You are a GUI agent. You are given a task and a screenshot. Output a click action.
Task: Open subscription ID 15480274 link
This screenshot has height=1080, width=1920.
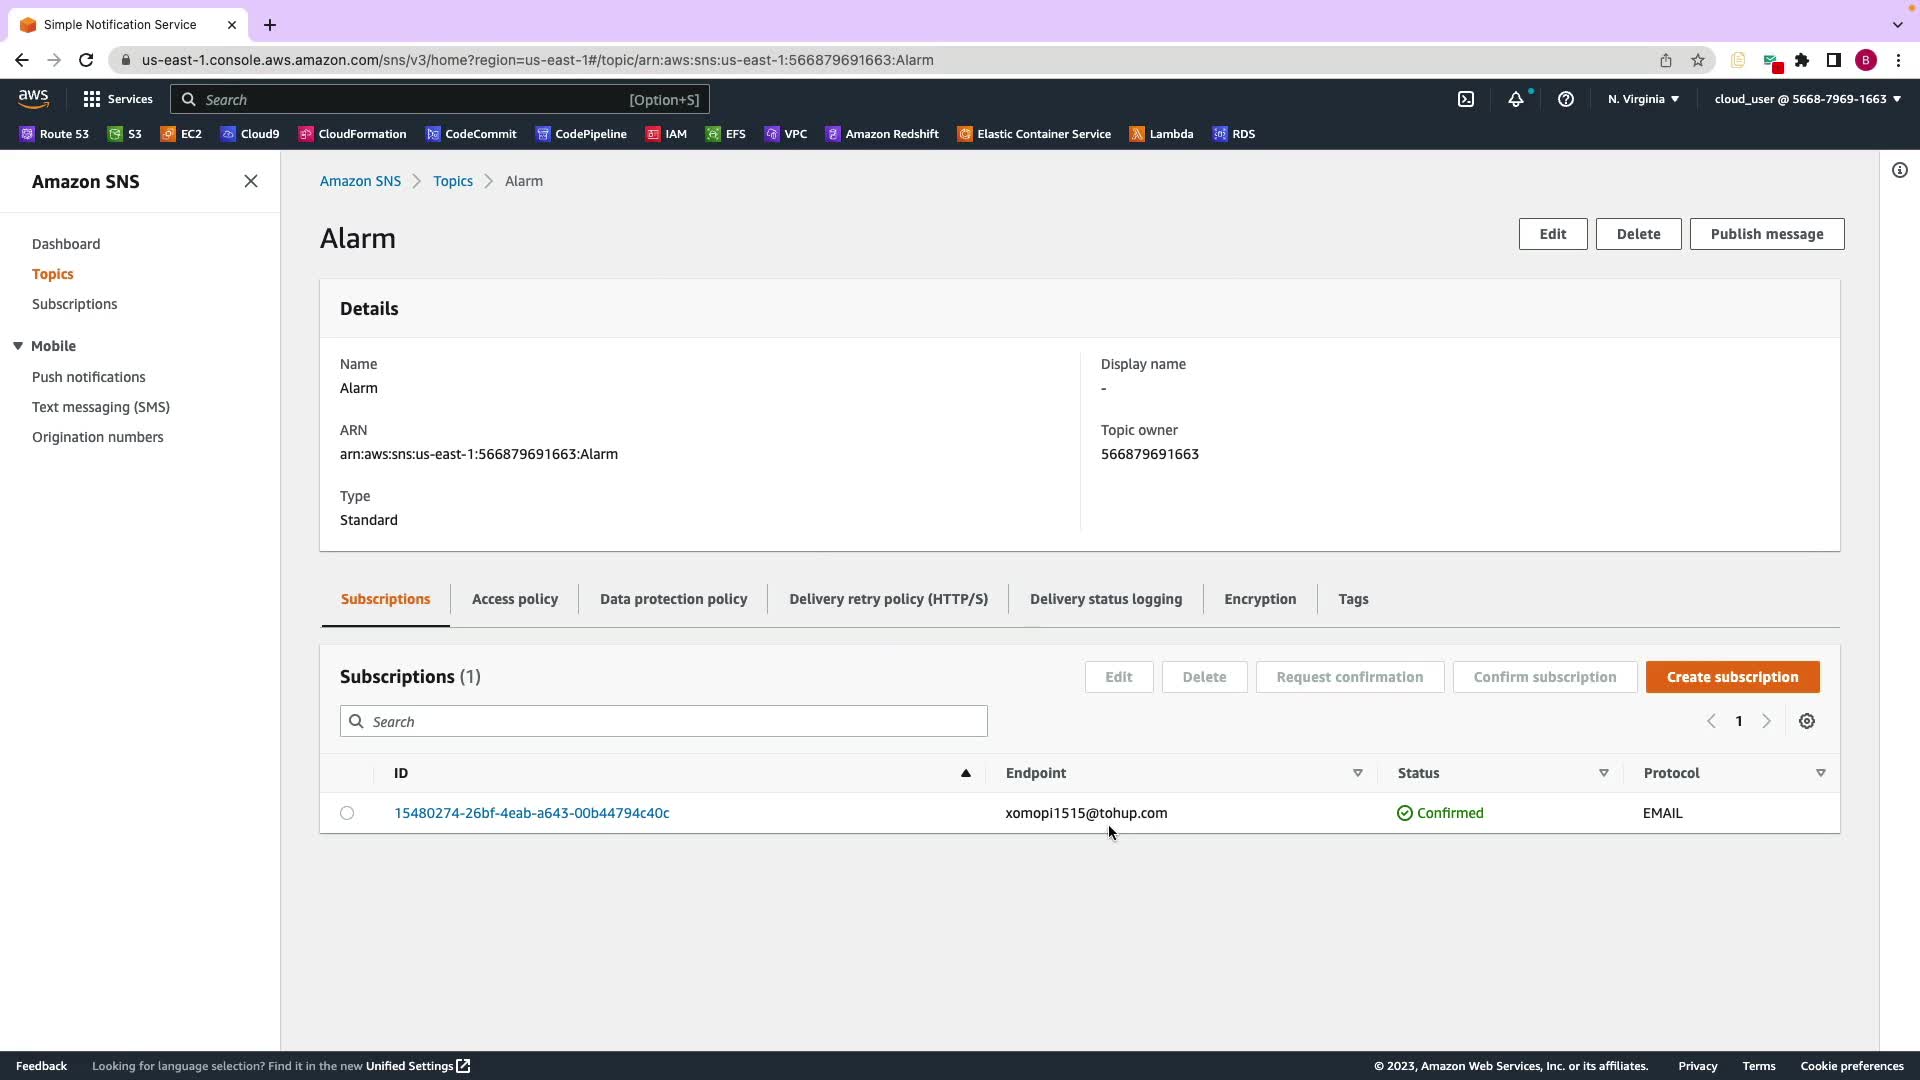(x=532, y=813)
